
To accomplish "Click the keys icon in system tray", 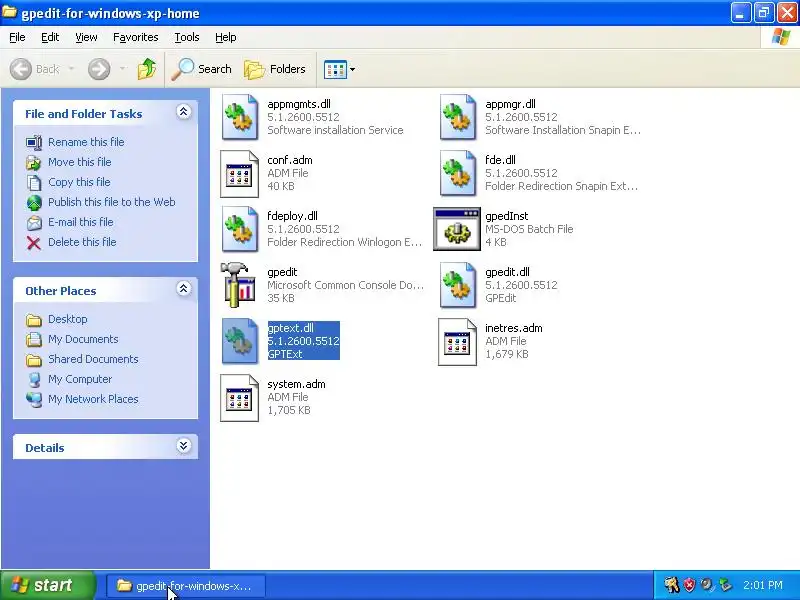I will pos(671,585).
